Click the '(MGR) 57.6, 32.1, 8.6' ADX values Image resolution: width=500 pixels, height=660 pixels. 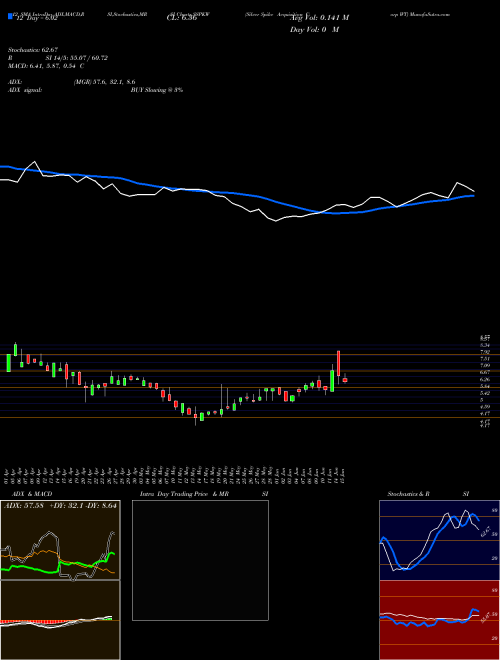pyautogui.click(x=104, y=82)
